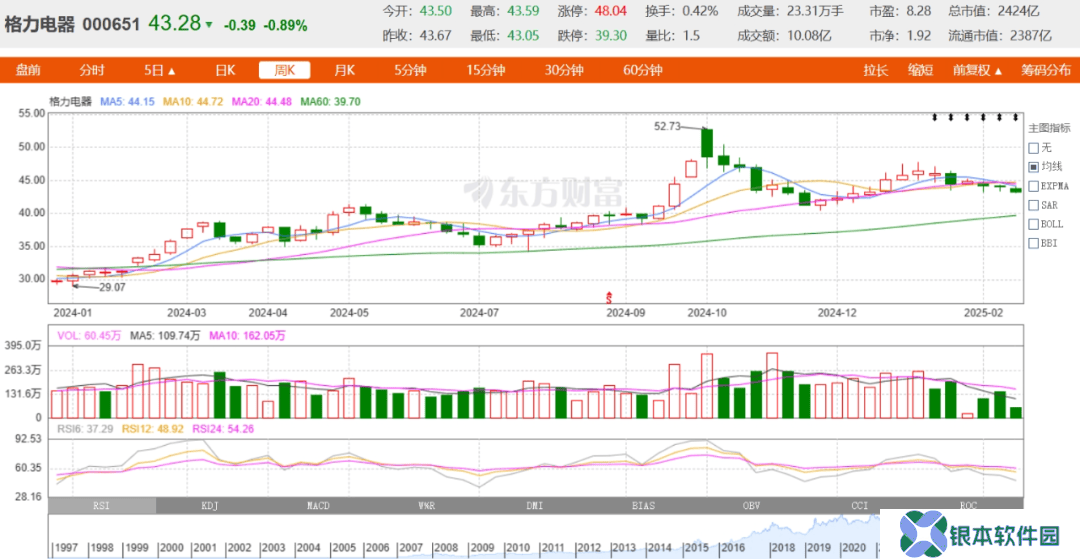Click the RSI6: 37.29 value
1080x559 pixels.
tap(84, 429)
